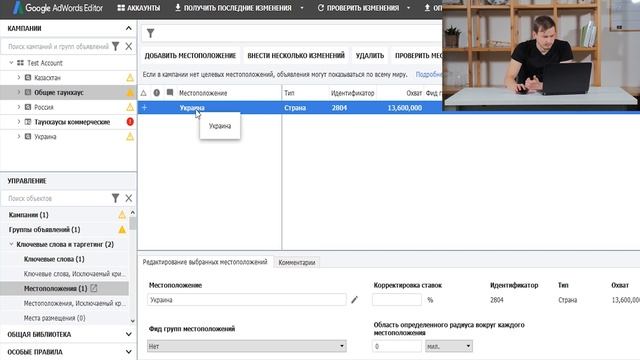This screenshot has height=360, width=640.
Task: Click warning triangle beside Украина campaign
Action: (130, 136)
